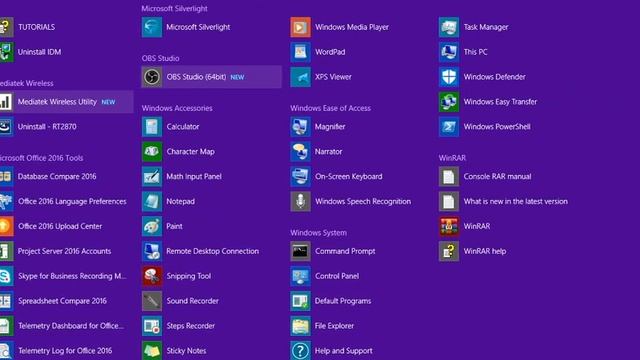Open WordPad icon

(300, 52)
